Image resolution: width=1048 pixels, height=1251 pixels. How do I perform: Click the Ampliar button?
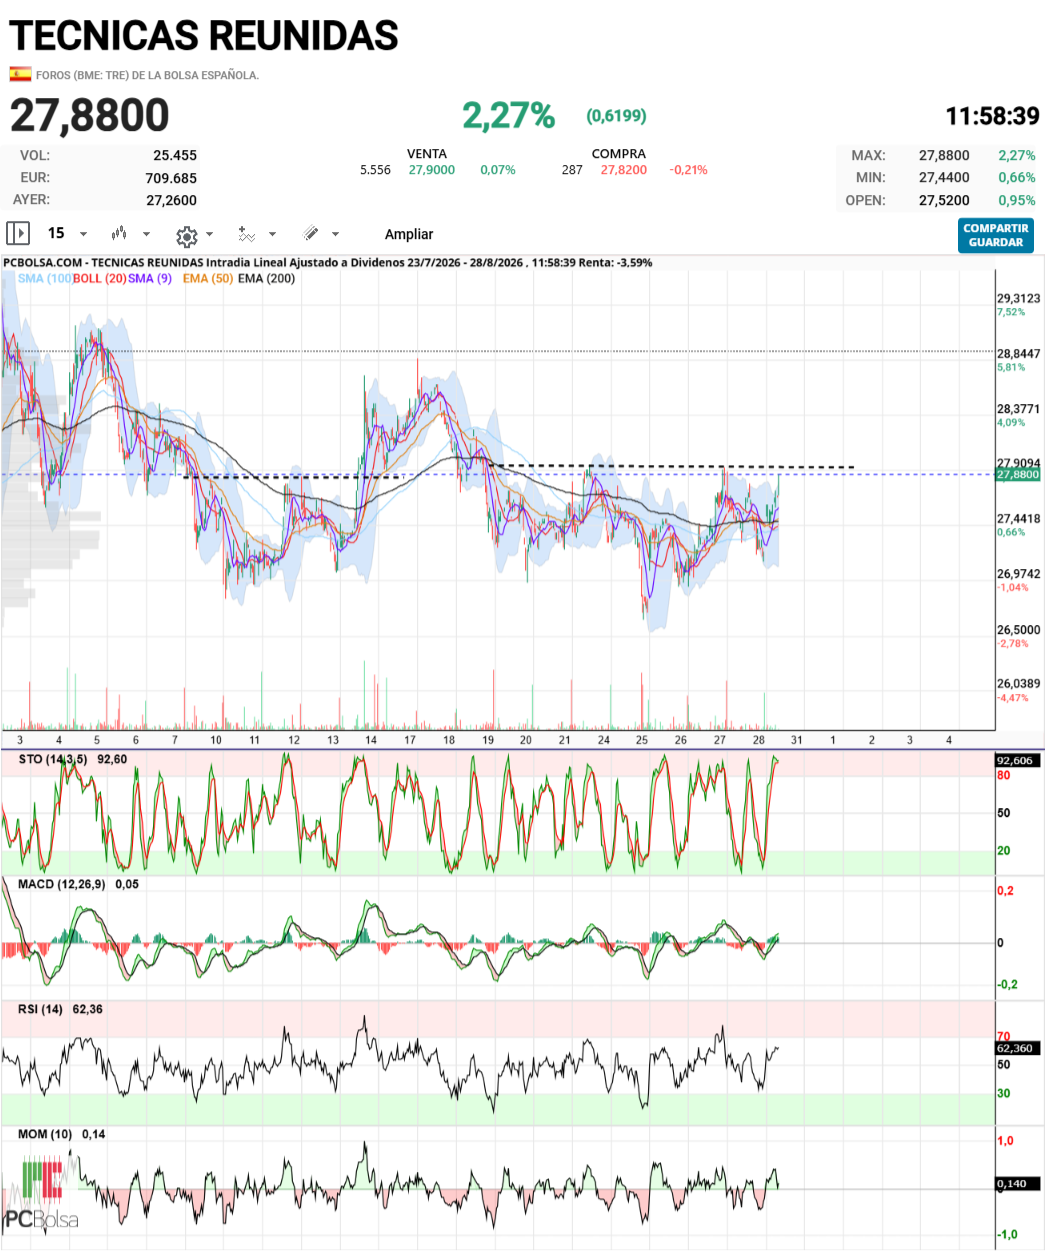coord(409,234)
